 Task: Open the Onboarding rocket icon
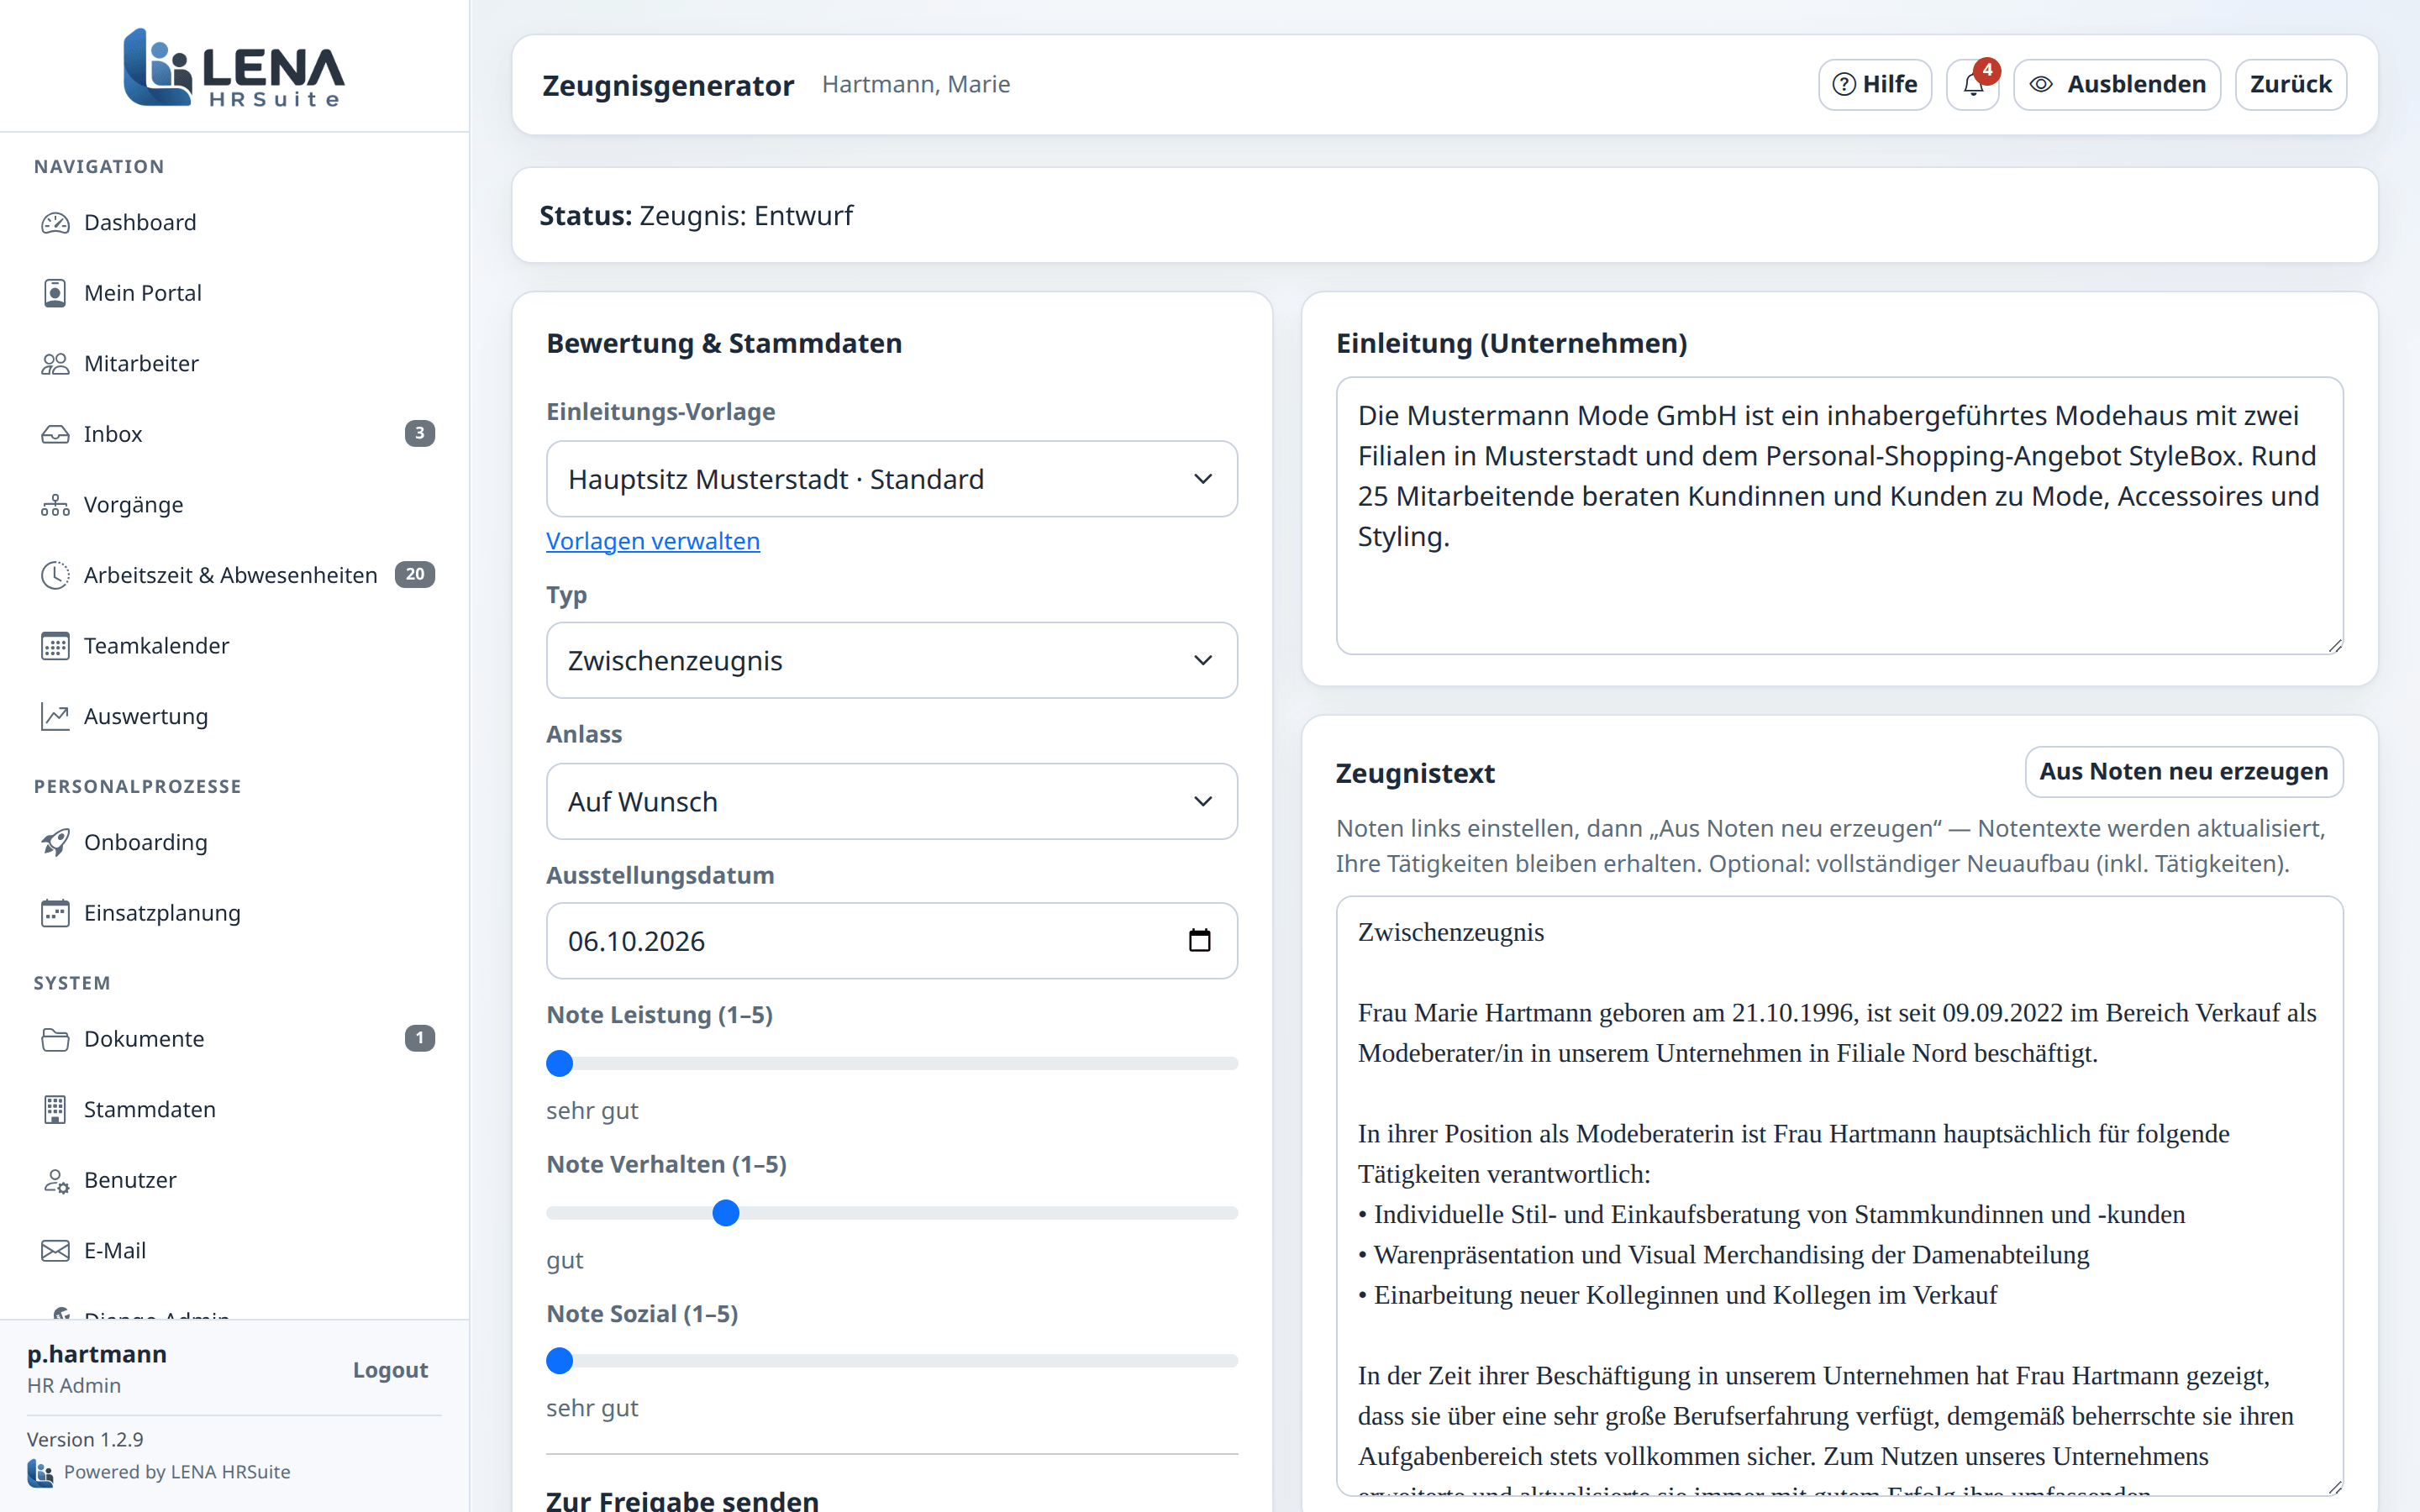[x=55, y=842]
